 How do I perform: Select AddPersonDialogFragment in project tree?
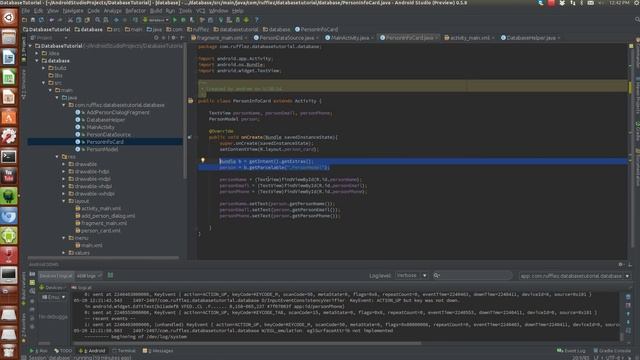tap(118, 112)
